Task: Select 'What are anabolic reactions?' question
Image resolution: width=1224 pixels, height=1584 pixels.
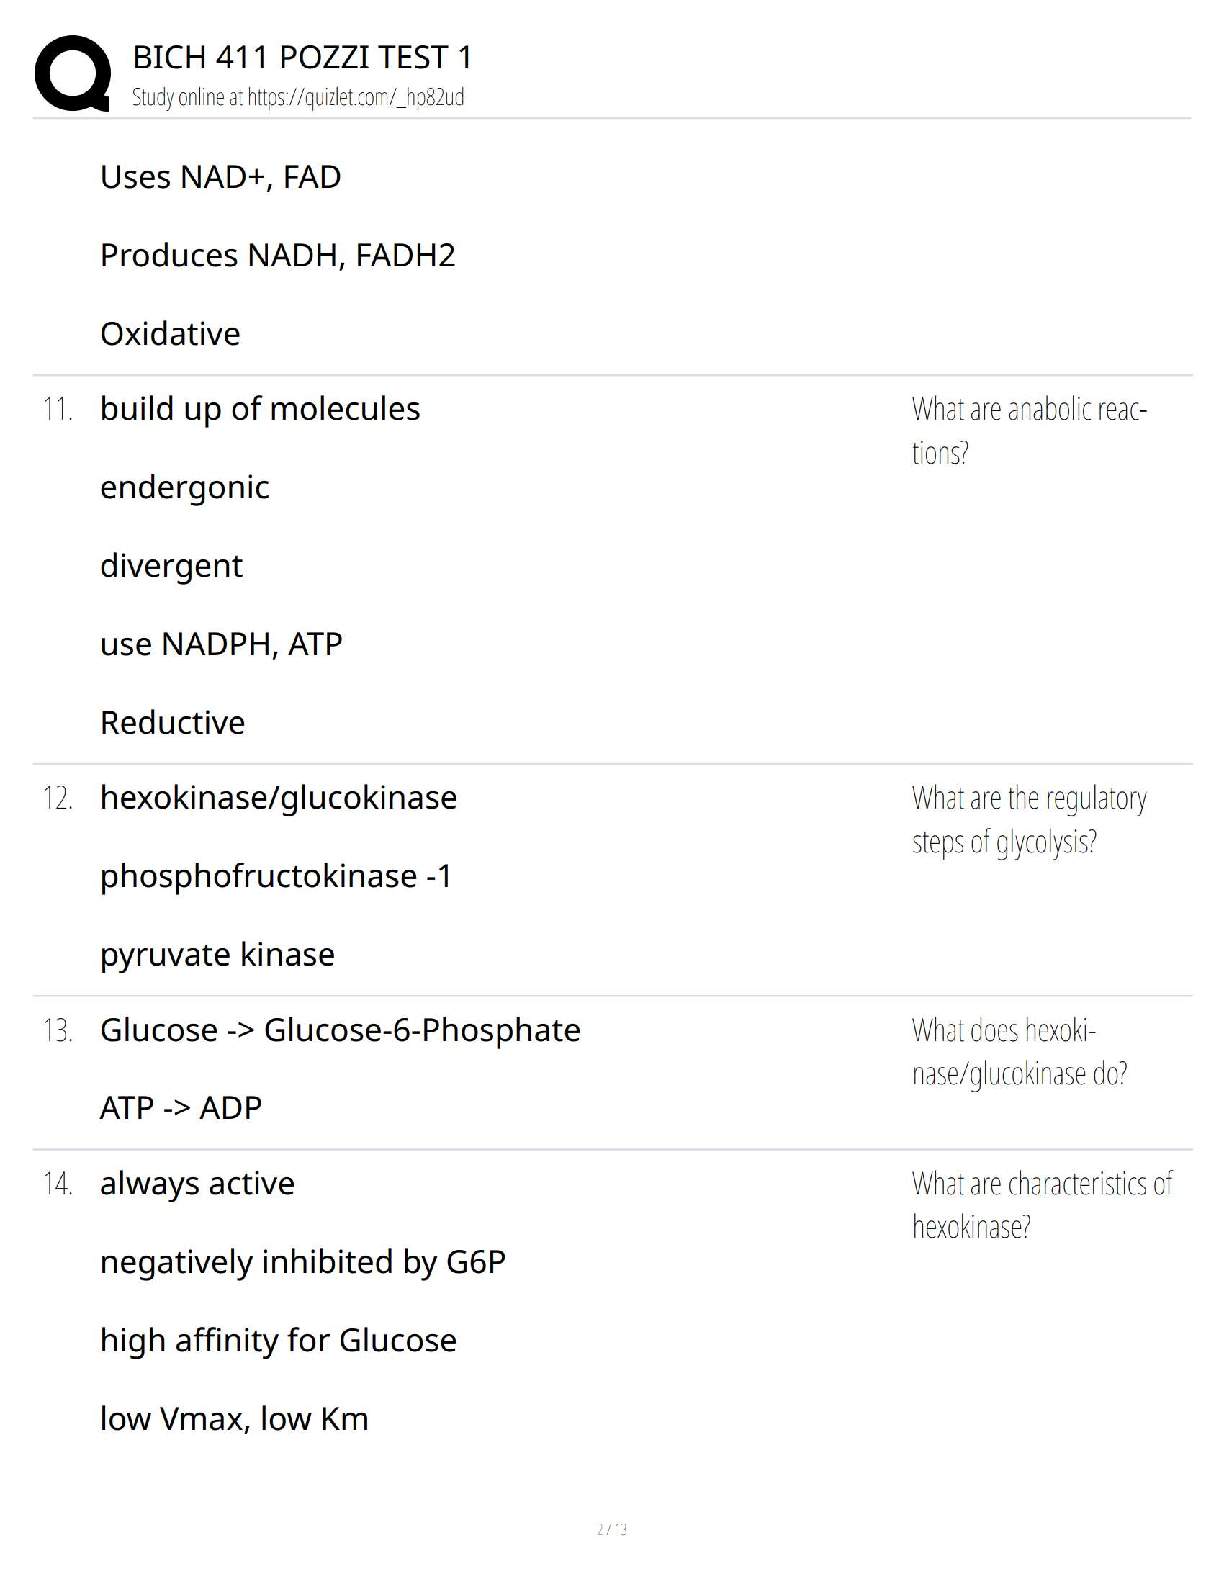Action: click(1029, 431)
